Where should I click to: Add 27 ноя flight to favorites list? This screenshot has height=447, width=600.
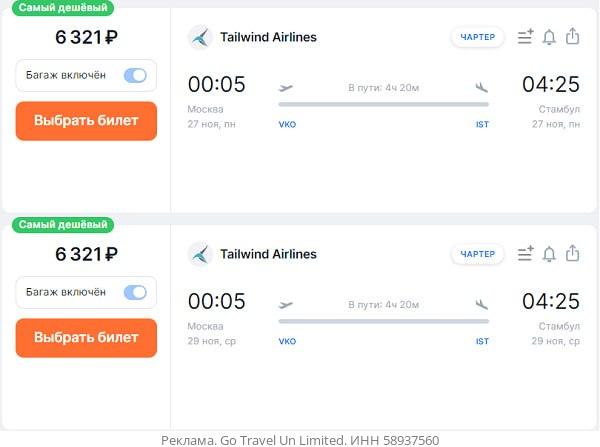pos(525,37)
